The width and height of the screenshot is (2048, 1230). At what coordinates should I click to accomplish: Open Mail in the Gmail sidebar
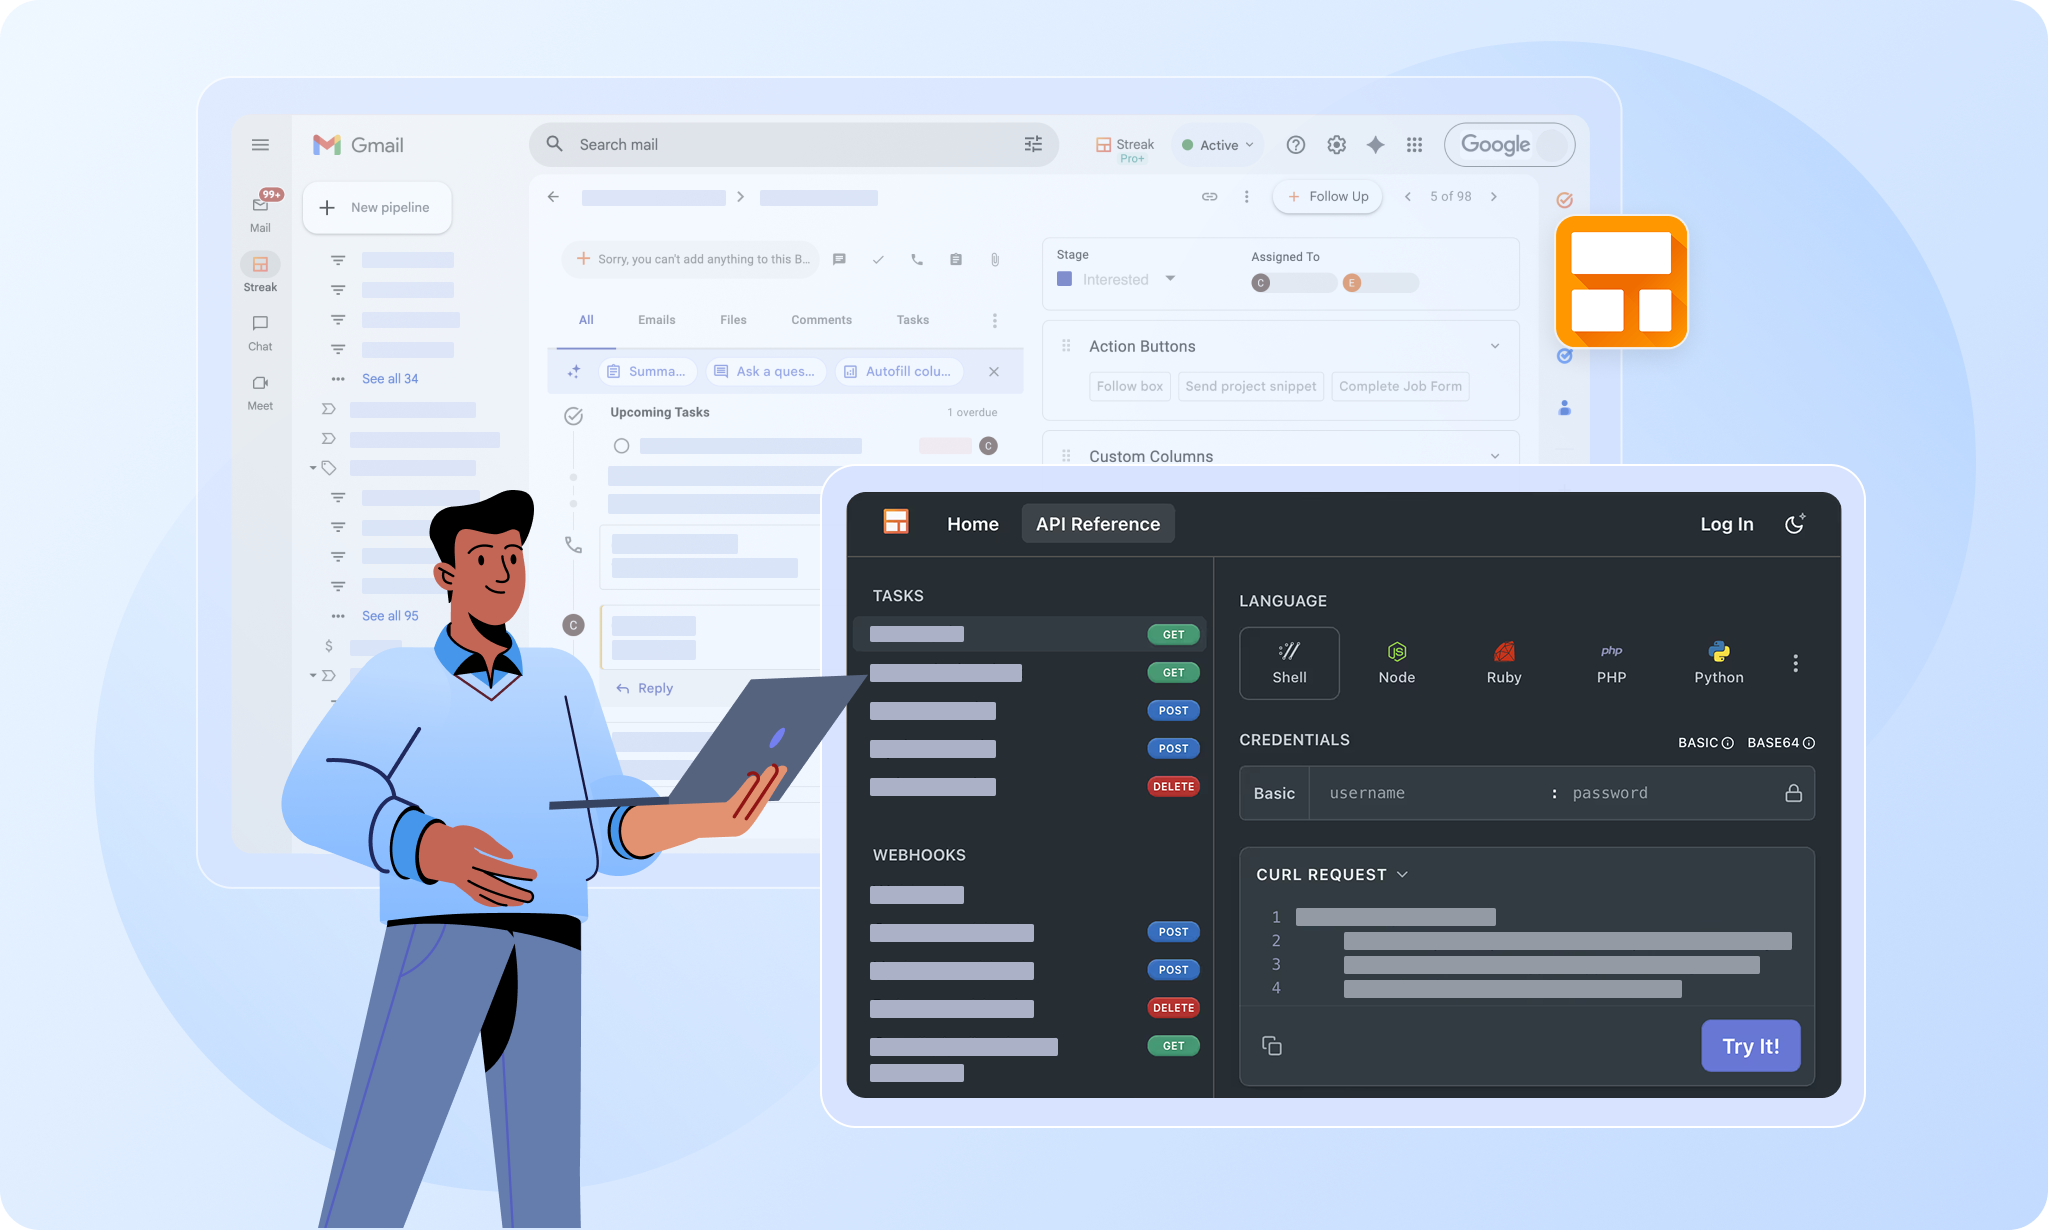[x=260, y=211]
